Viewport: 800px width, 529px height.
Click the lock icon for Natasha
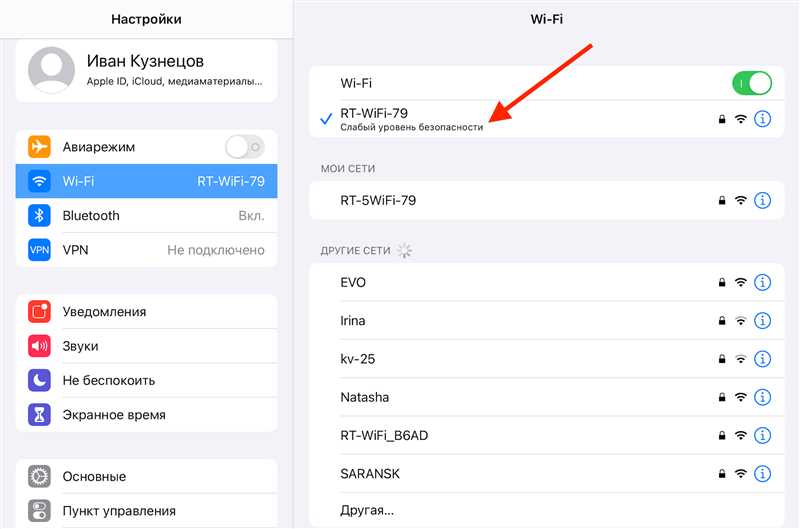pos(722,397)
